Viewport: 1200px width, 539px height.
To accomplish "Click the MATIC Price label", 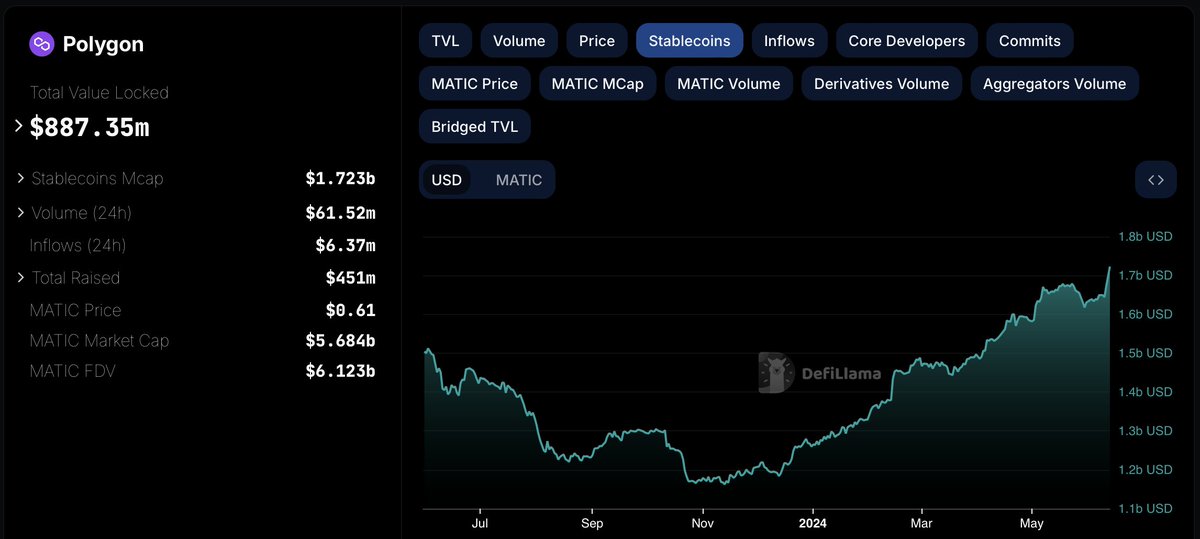I will (75, 310).
